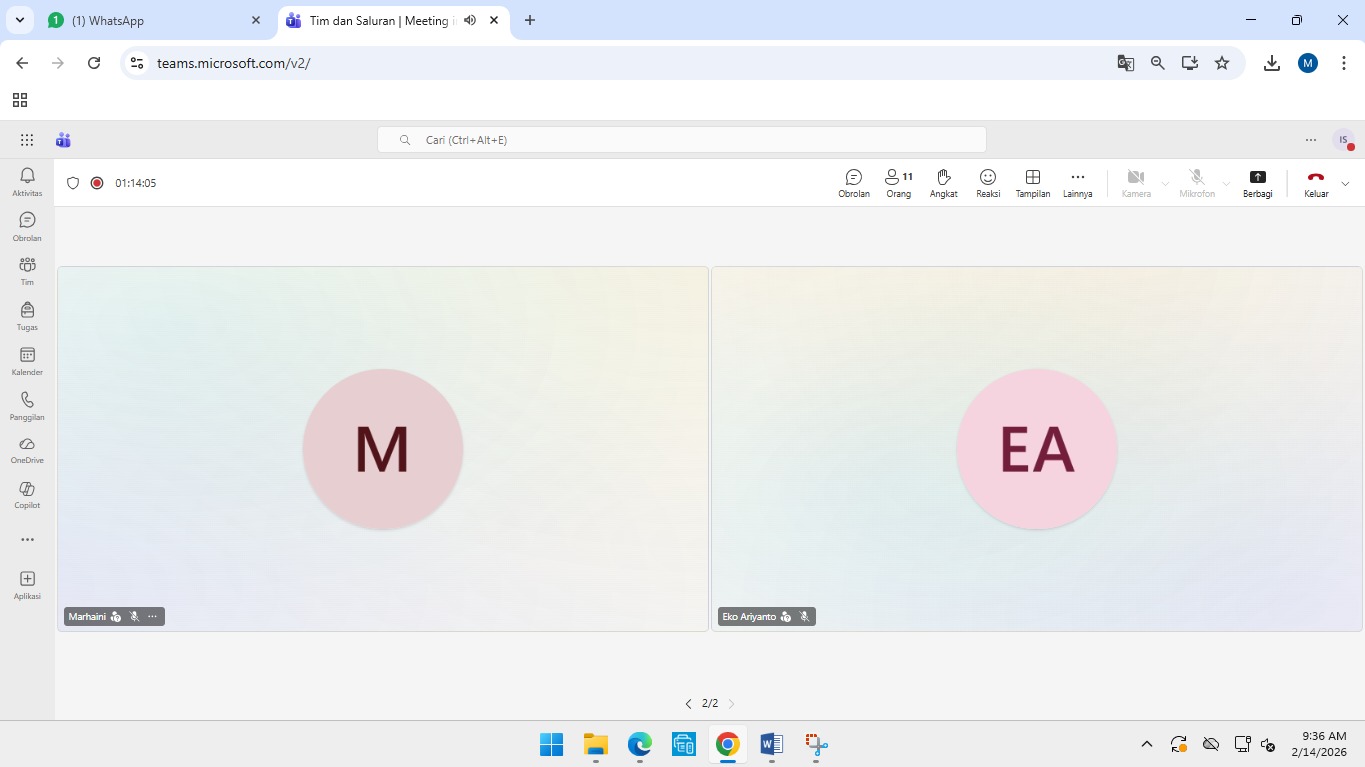This screenshot has width=1365, height=767.
Task: Expand the Kamera options dropdown arrow
Action: 1165,184
